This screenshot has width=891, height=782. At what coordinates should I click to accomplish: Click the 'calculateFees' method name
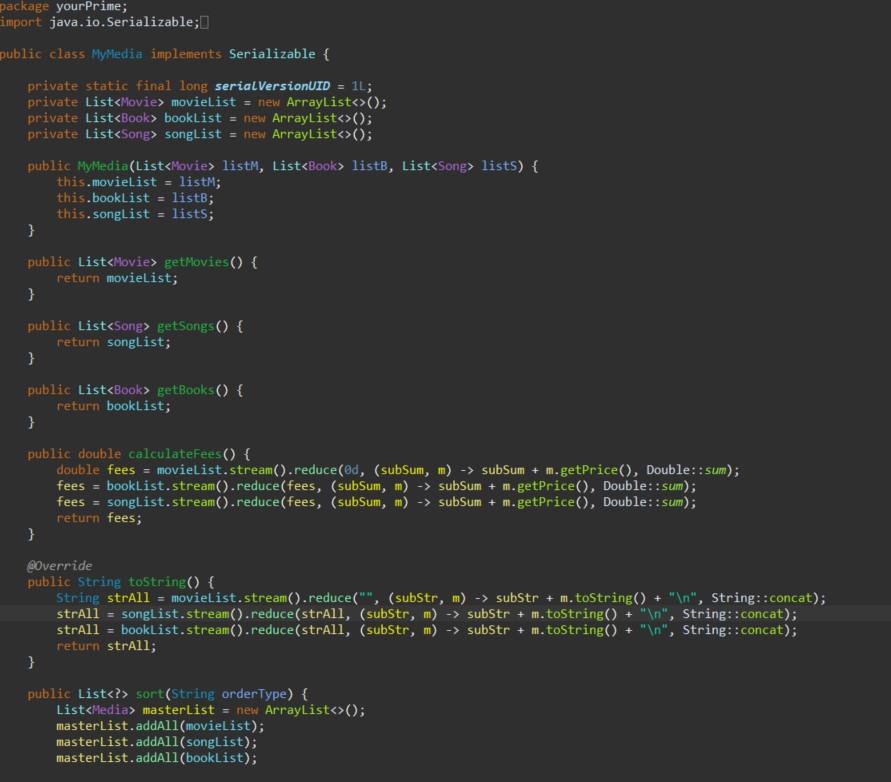[174, 454]
